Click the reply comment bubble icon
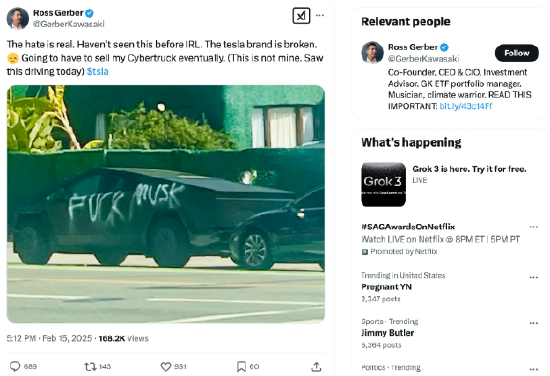 click(15, 366)
